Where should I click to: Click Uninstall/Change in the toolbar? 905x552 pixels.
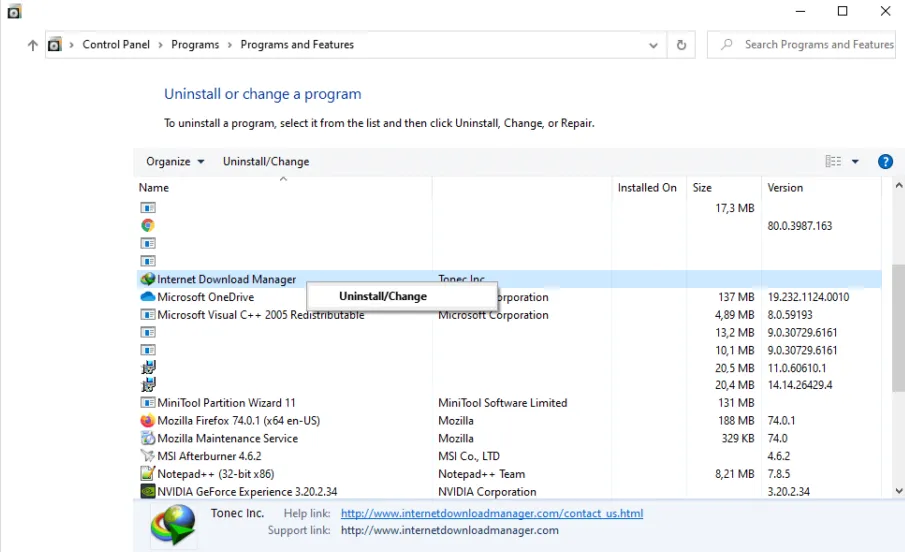(x=266, y=162)
